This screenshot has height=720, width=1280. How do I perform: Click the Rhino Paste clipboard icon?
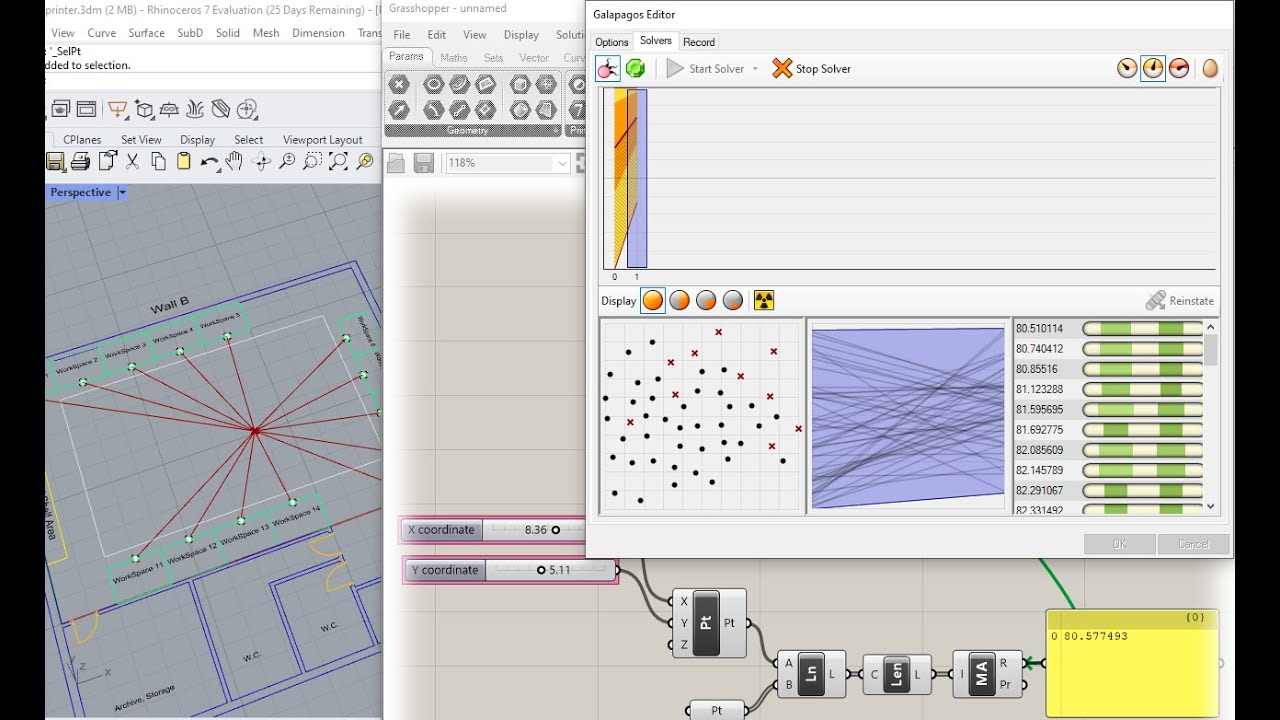pyautogui.click(x=183, y=161)
